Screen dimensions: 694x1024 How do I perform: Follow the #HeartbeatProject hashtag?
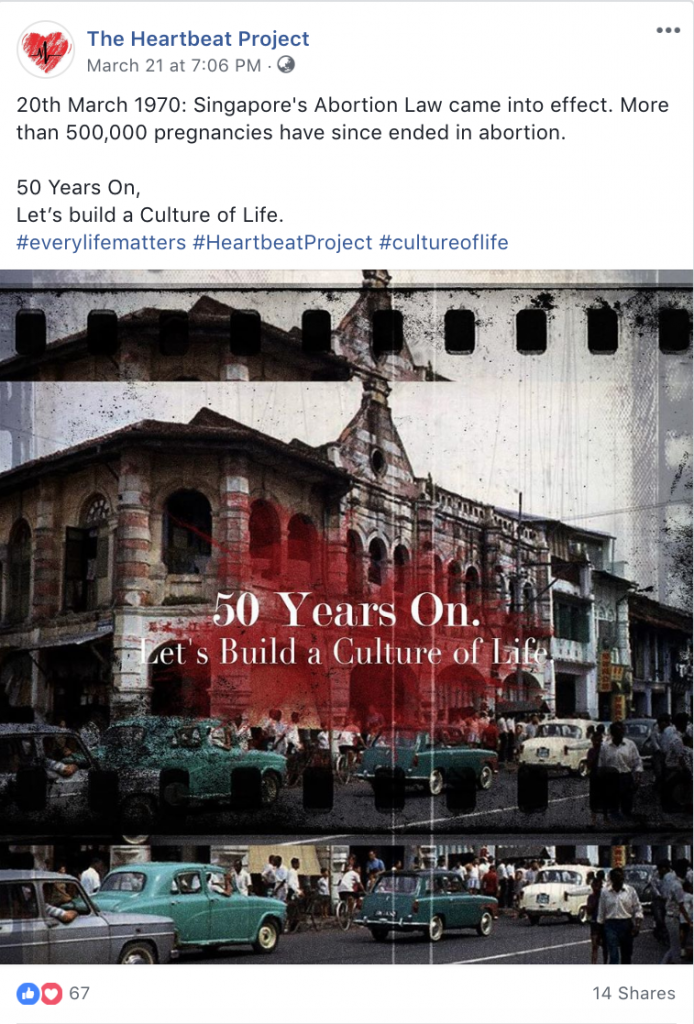(282, 242)
